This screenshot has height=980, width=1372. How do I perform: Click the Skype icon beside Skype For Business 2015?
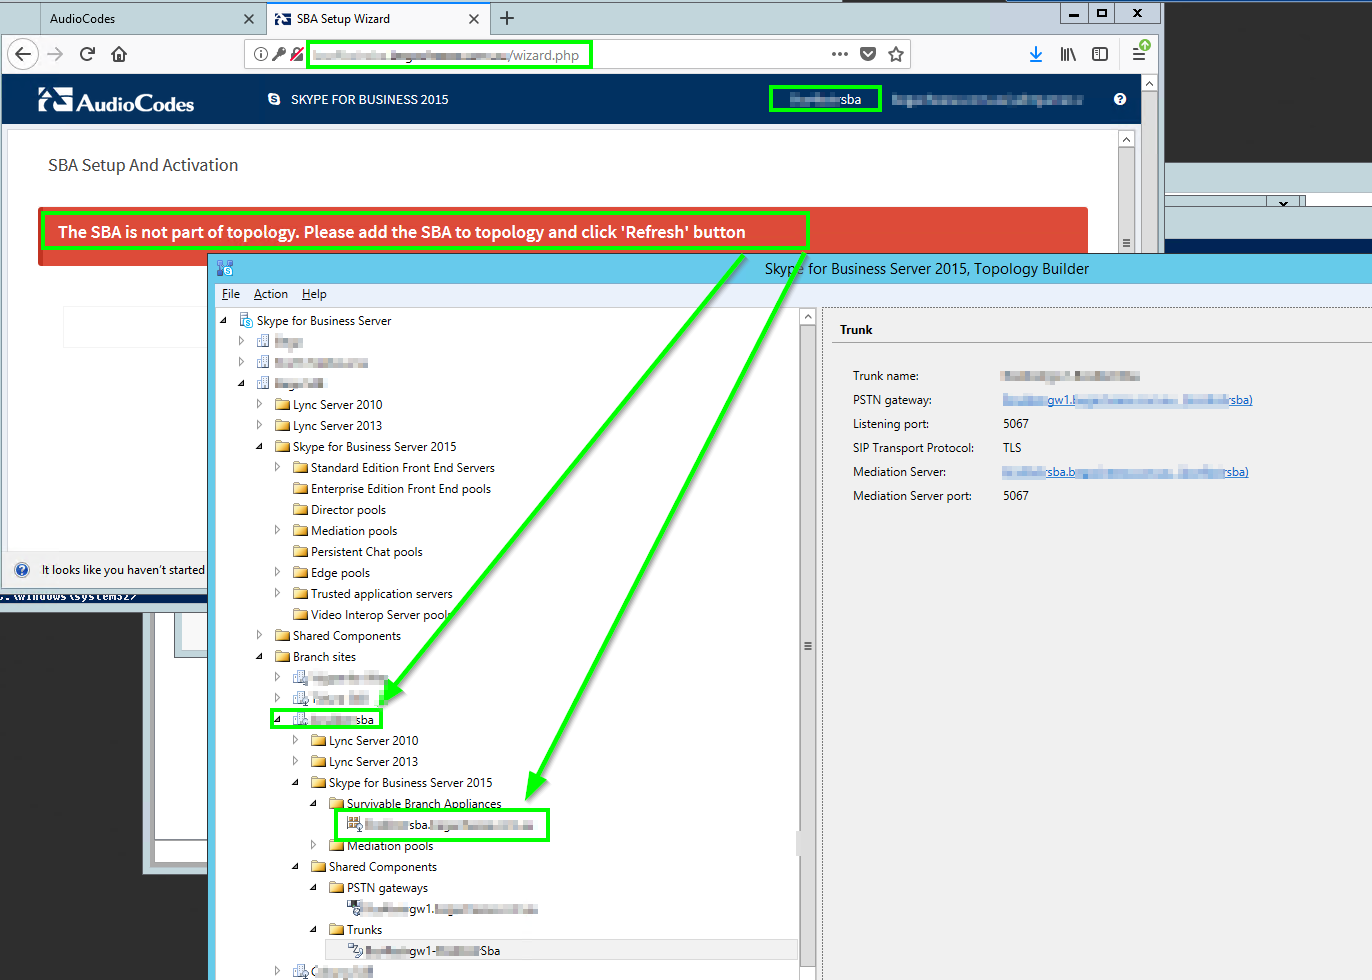pos(274,99)
